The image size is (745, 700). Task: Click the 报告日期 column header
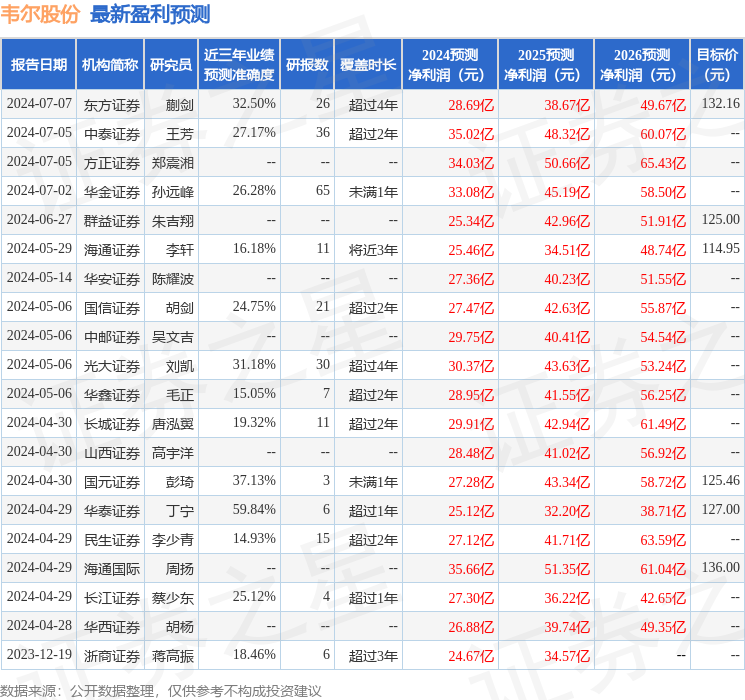[38, 65]
